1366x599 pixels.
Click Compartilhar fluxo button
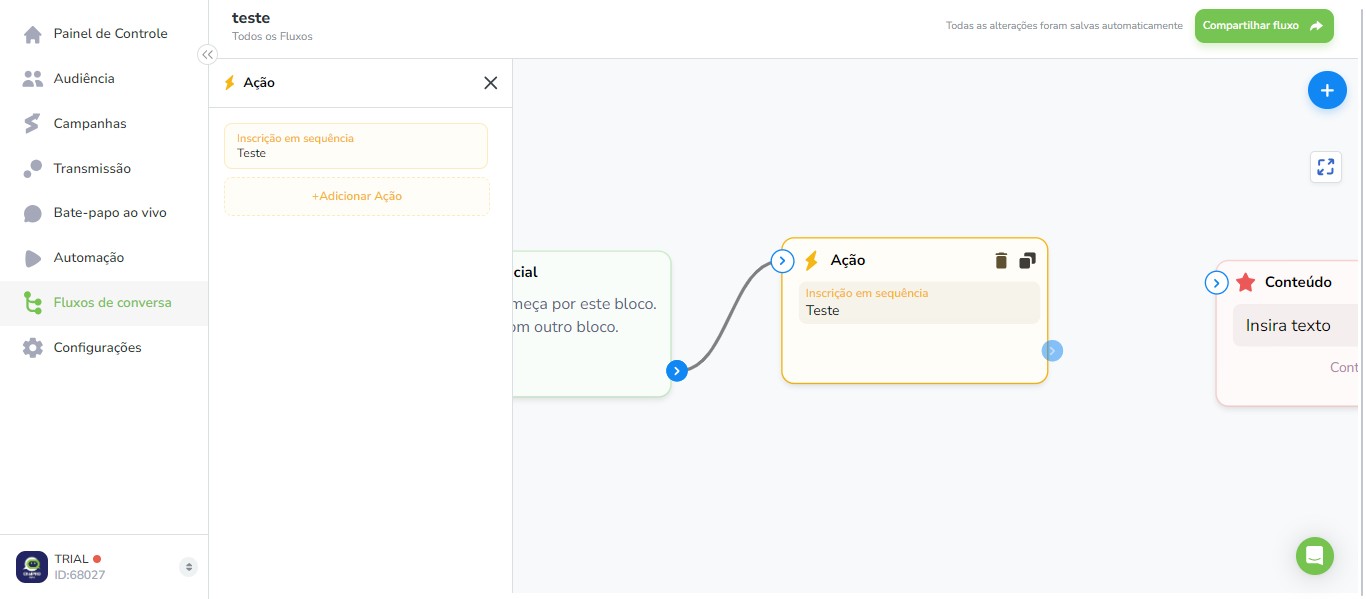point(1264,26)
